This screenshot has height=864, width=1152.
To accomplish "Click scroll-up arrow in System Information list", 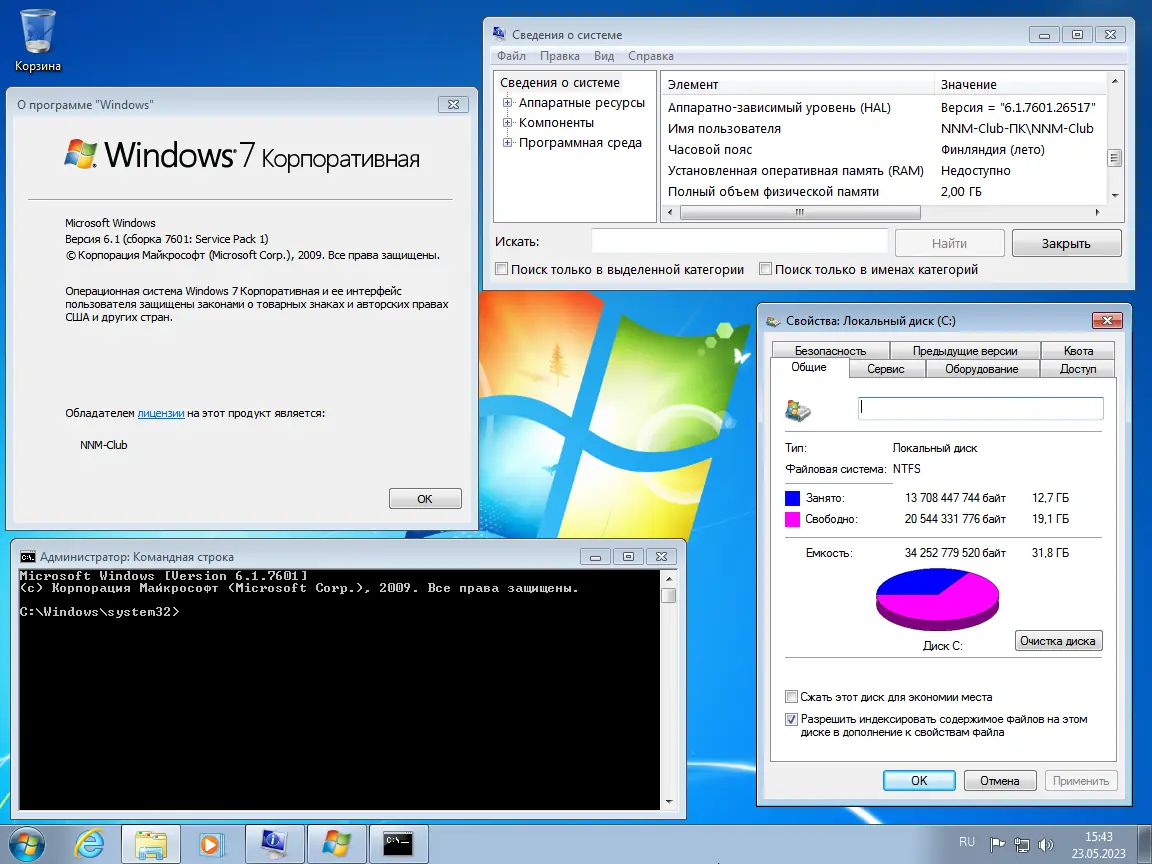I will click(1115, 80).
